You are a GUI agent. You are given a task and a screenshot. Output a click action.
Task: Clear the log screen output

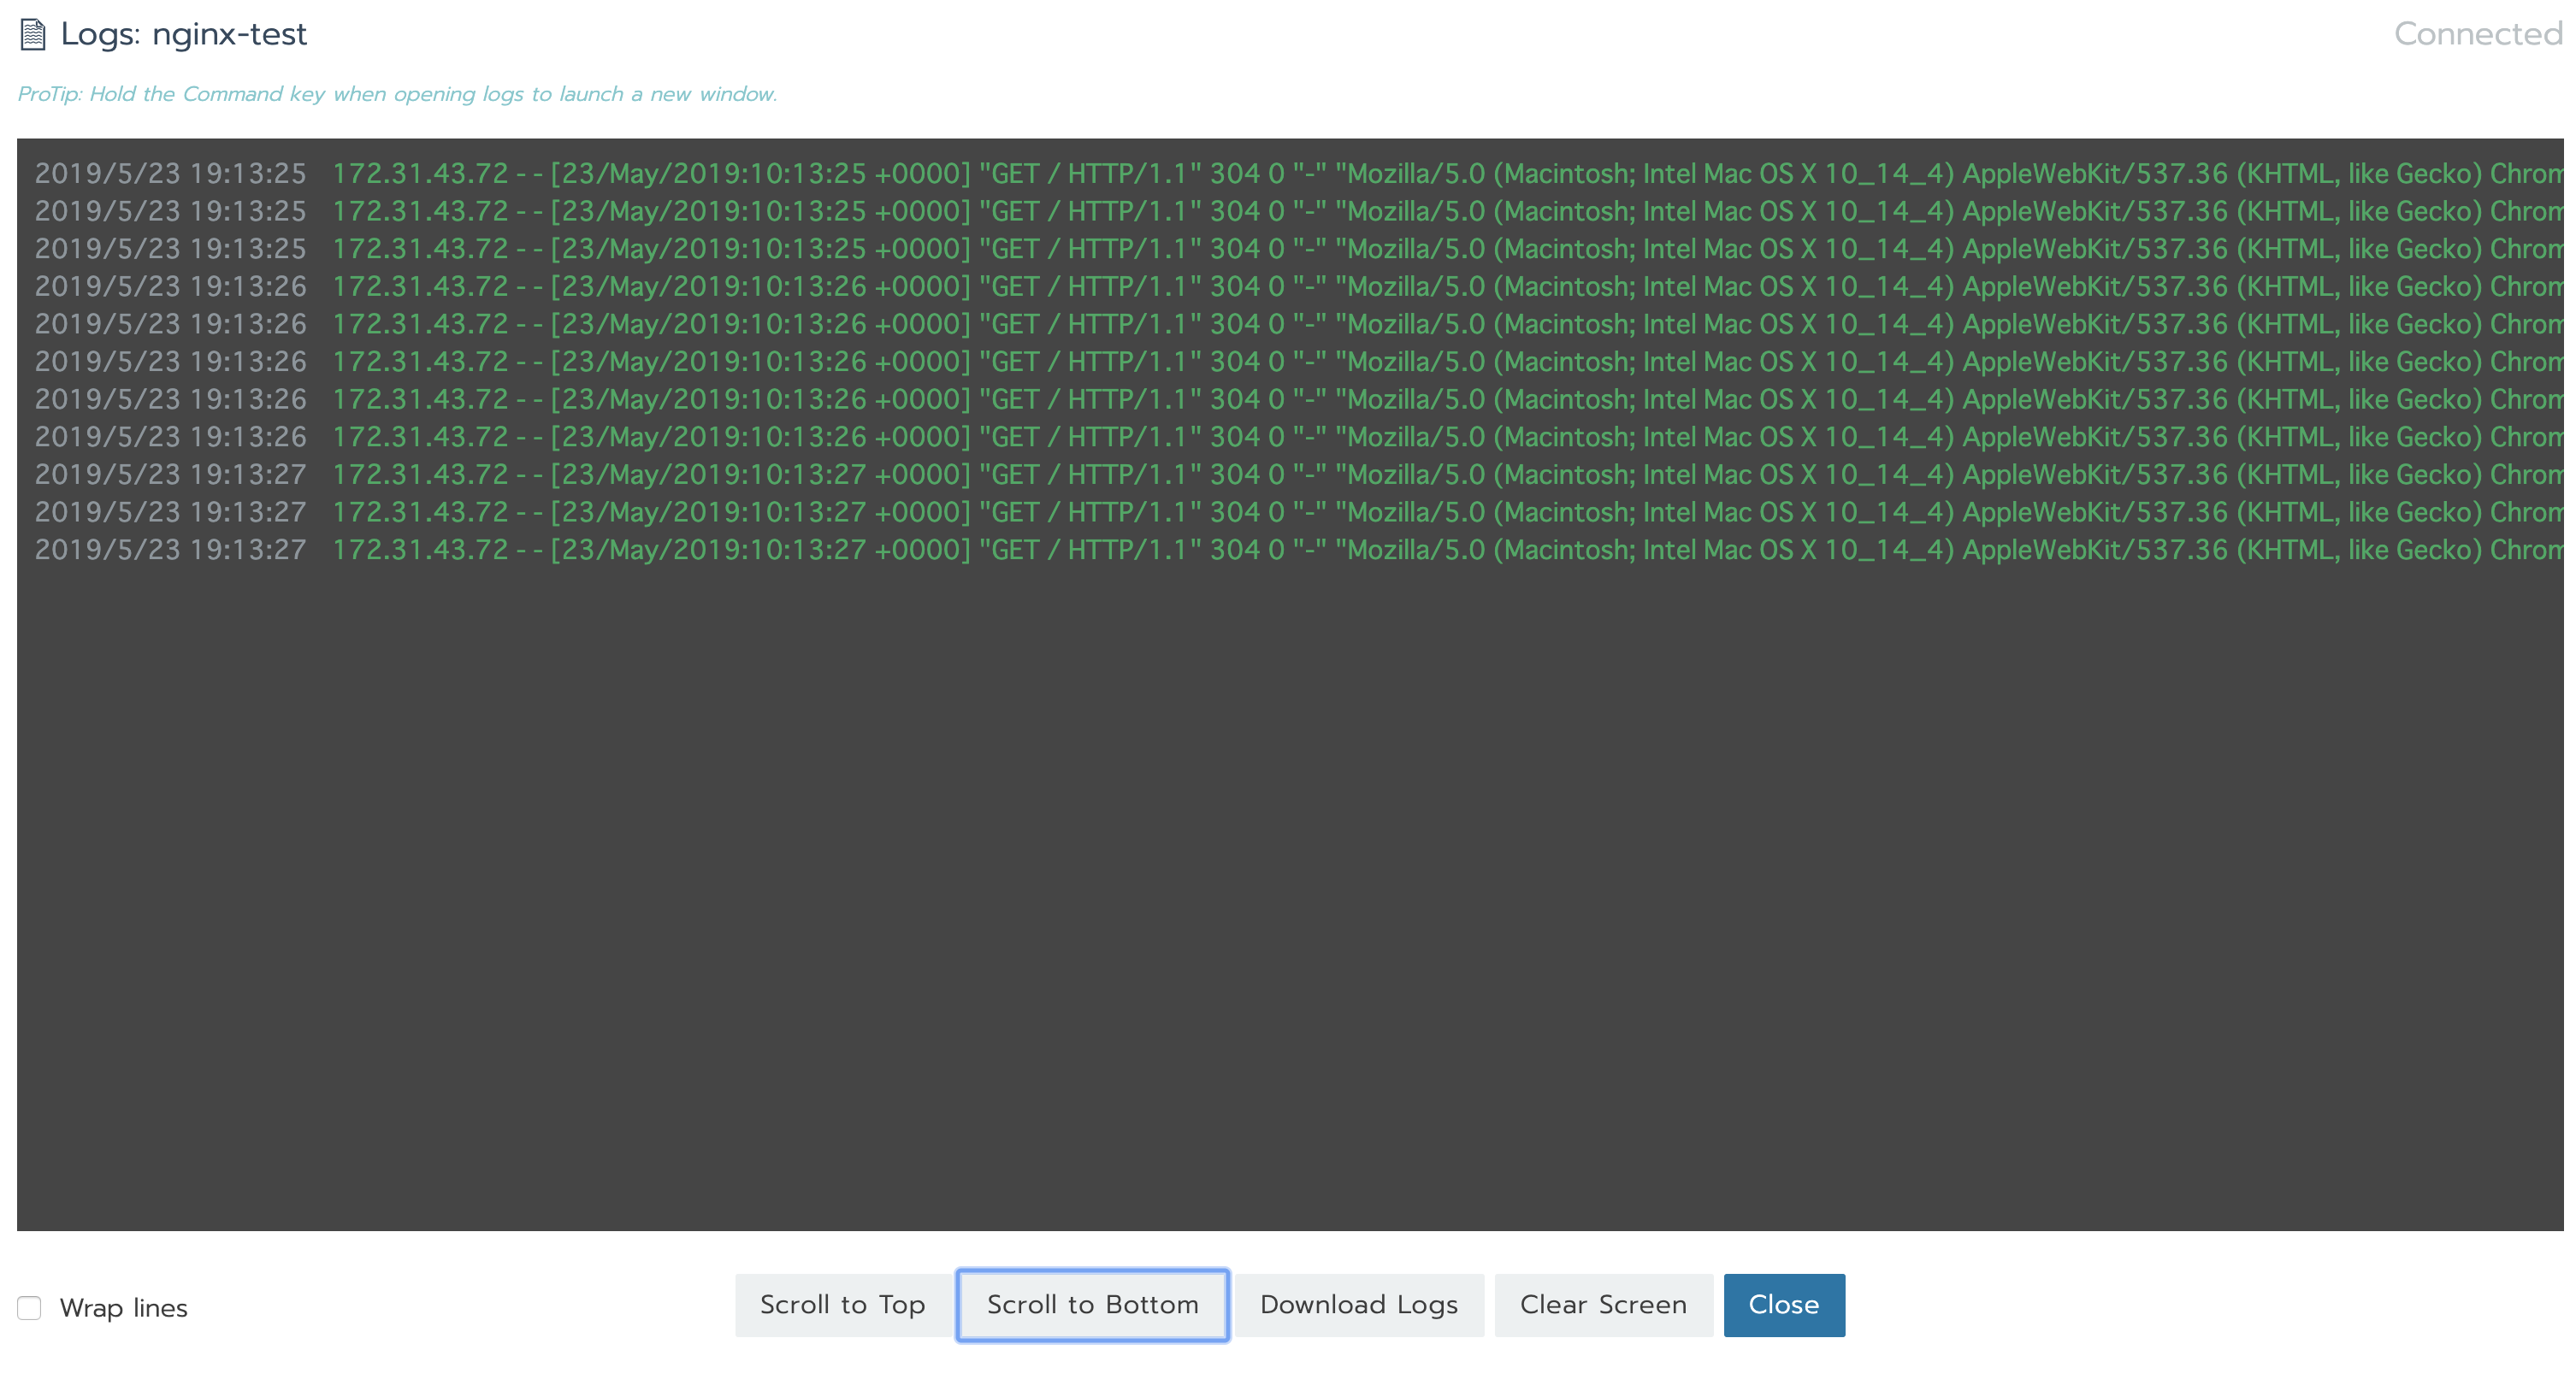point(1602,1305)
